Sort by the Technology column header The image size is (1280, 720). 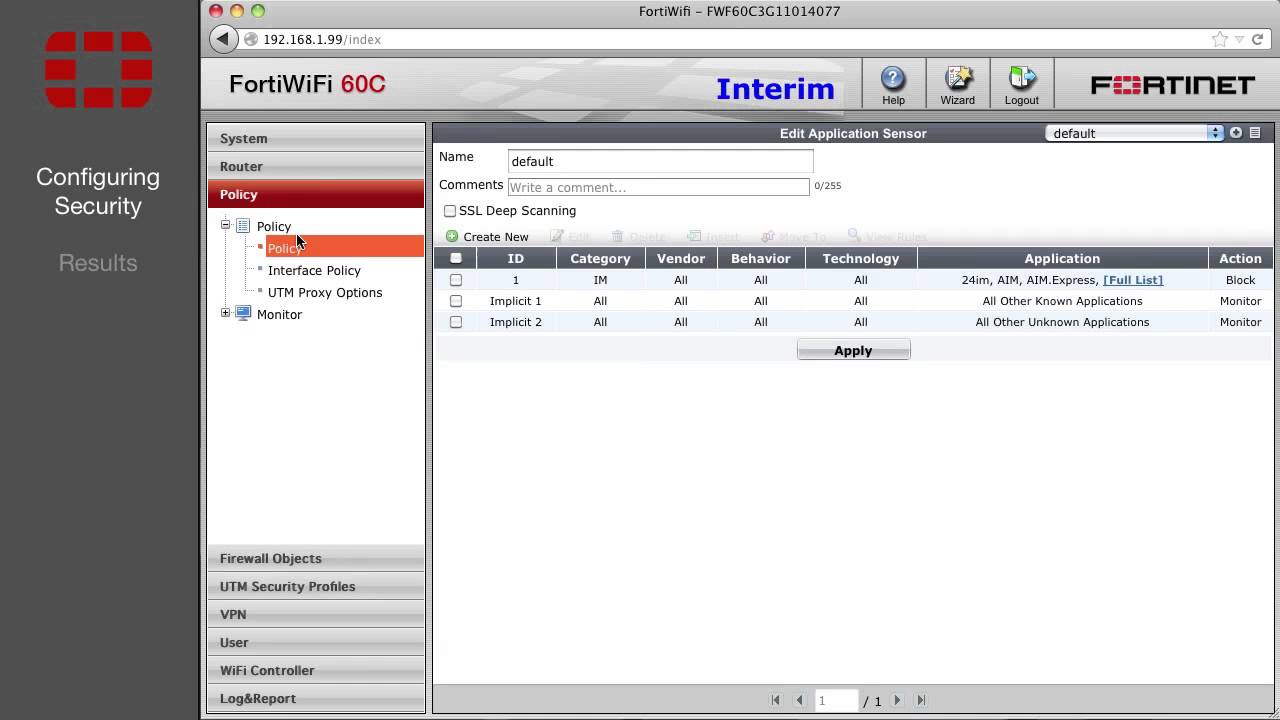click(x=861, y=258)
